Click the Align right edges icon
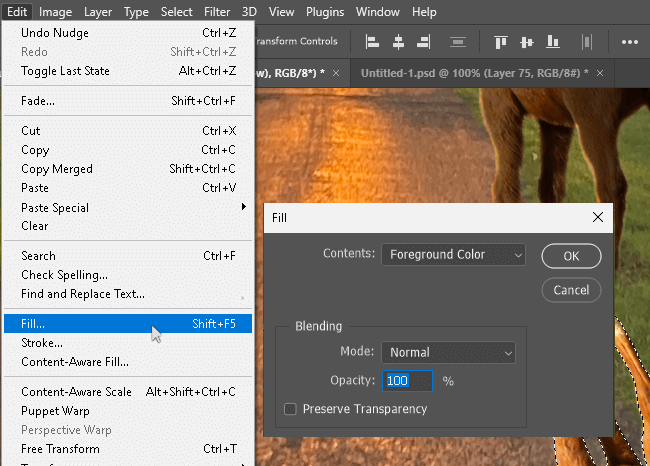The width and height of the screenshot is (650, 466). pyautogui.click(x=424, y=42)
